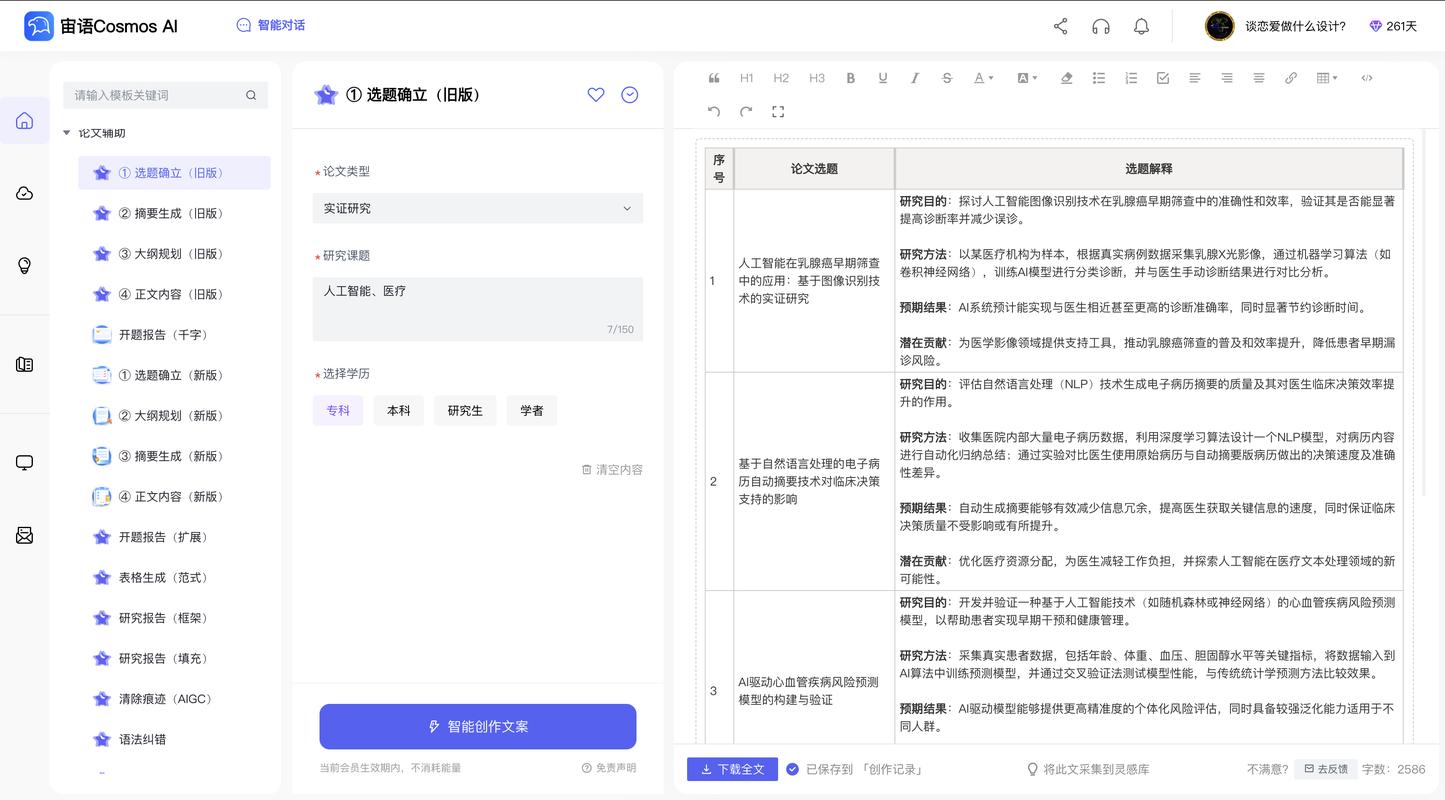Open the insert table dropdown
The height and width of the screenshot is (800, 1445).
click(x=1327, y=78)
